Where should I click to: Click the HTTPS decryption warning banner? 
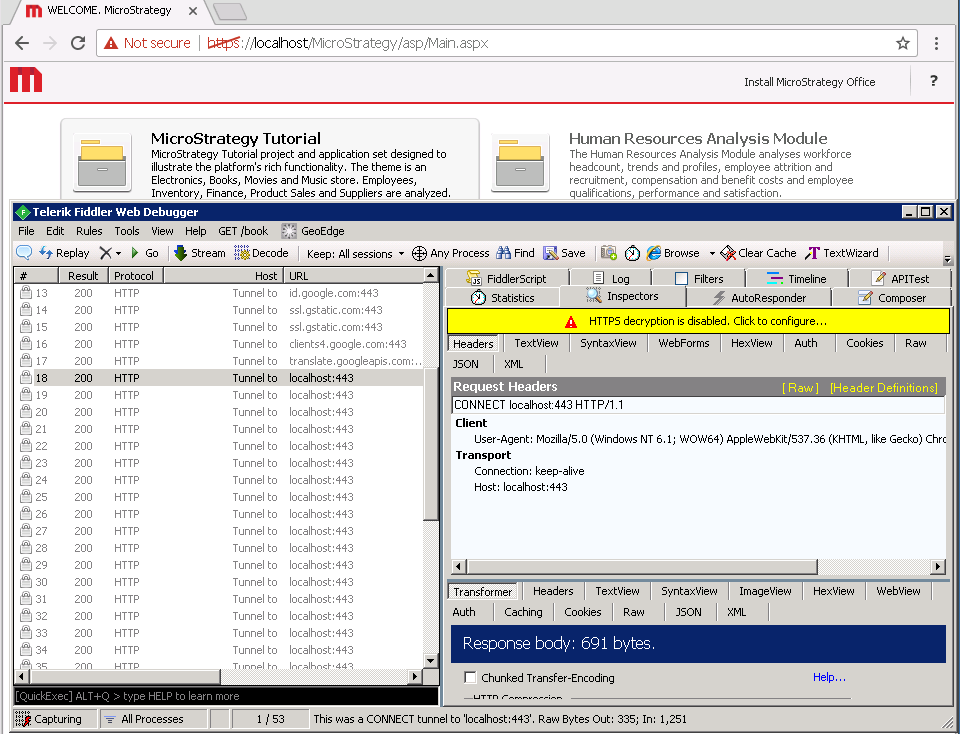coord(697,322)
